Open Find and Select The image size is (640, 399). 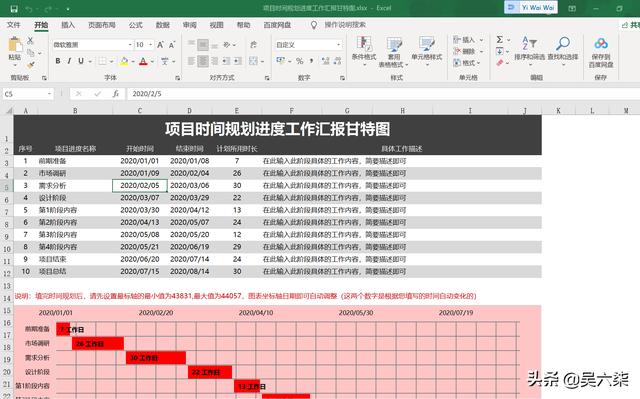563,50
